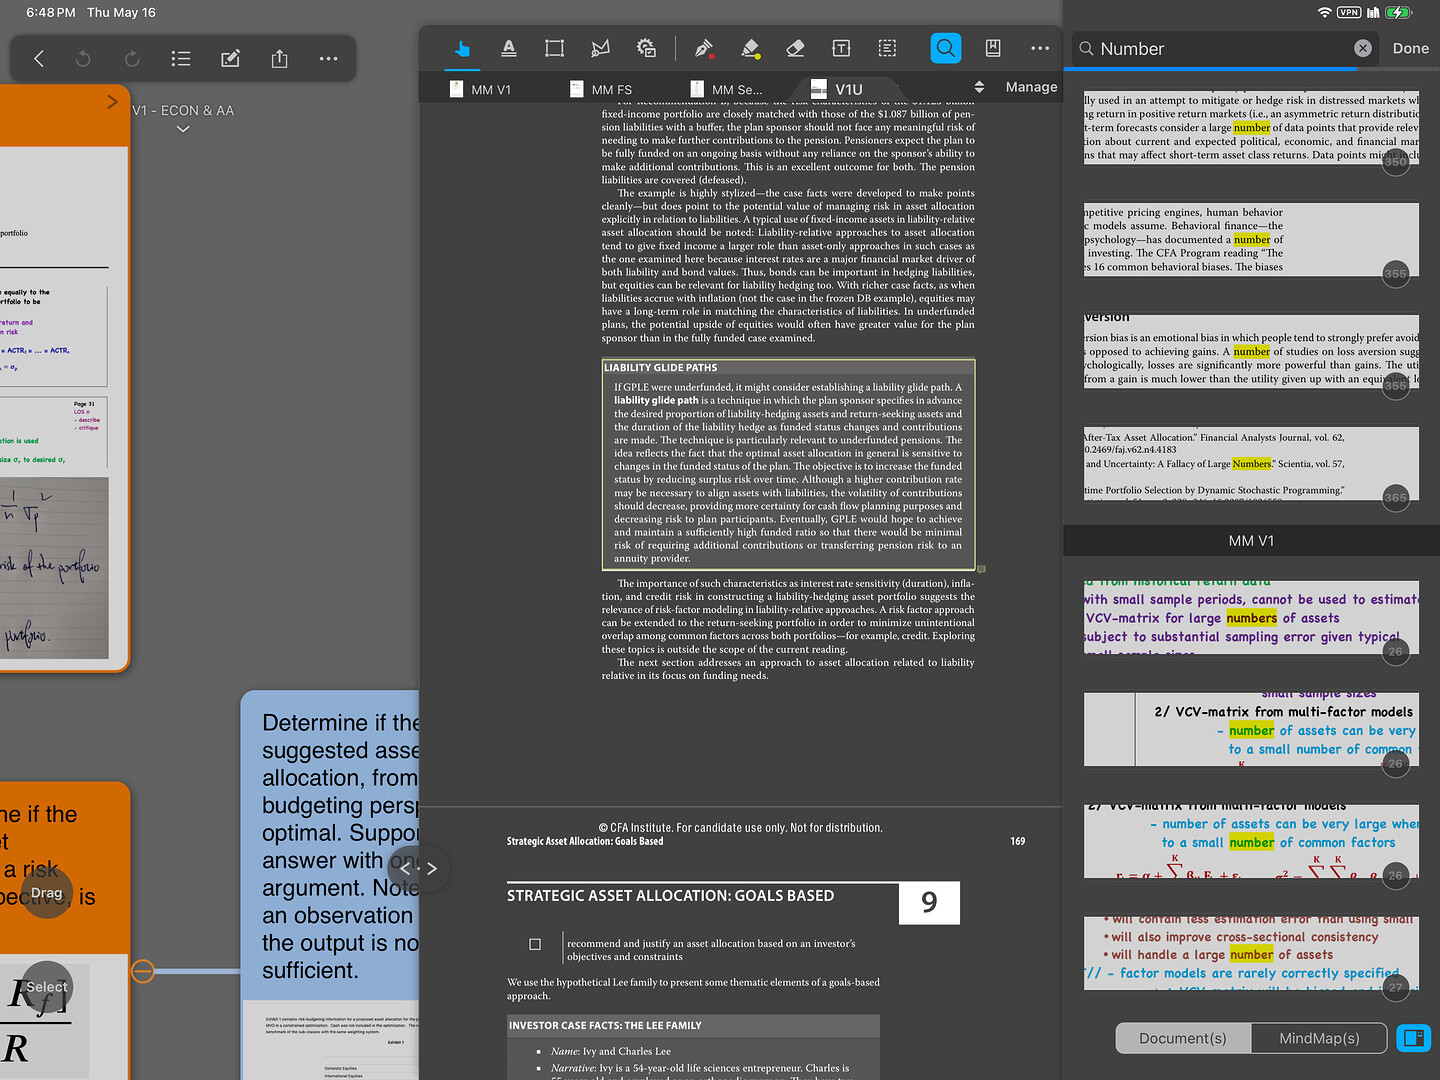Select the hand/touch pointer tool

click(462, 48)
